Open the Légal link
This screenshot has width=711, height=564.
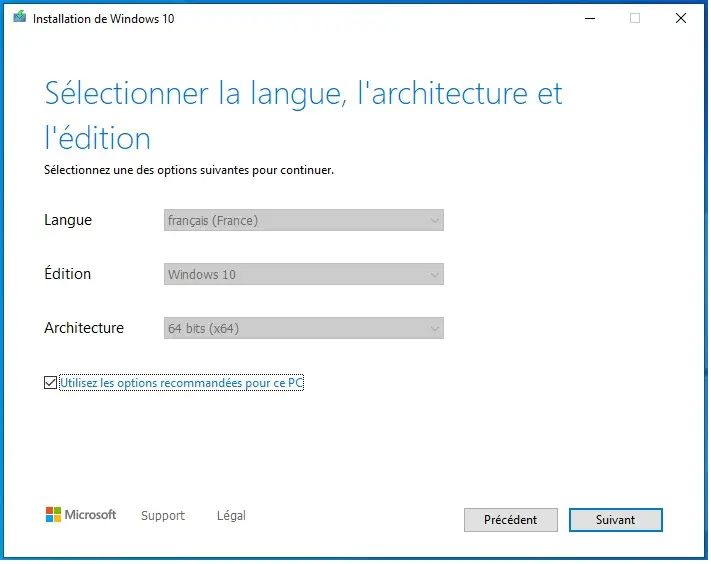pos(232,517)
